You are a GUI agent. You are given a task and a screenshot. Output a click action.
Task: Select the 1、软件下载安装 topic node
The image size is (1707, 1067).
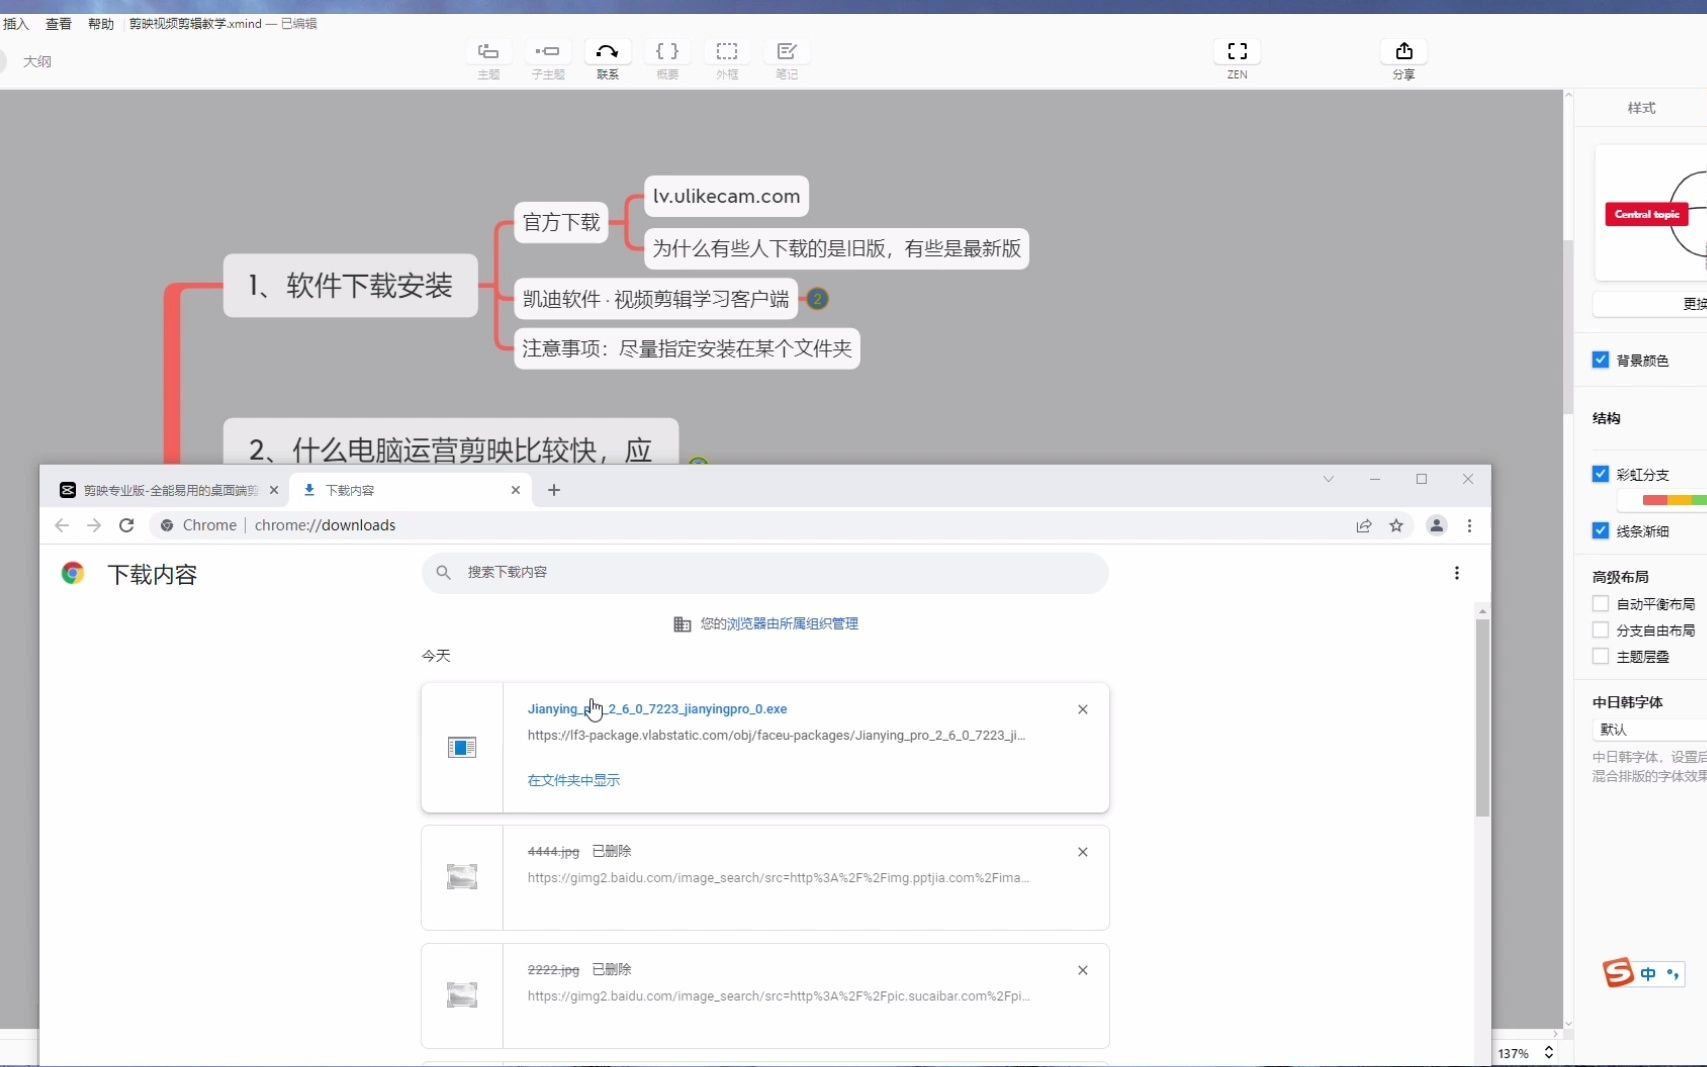click(350, 286)
